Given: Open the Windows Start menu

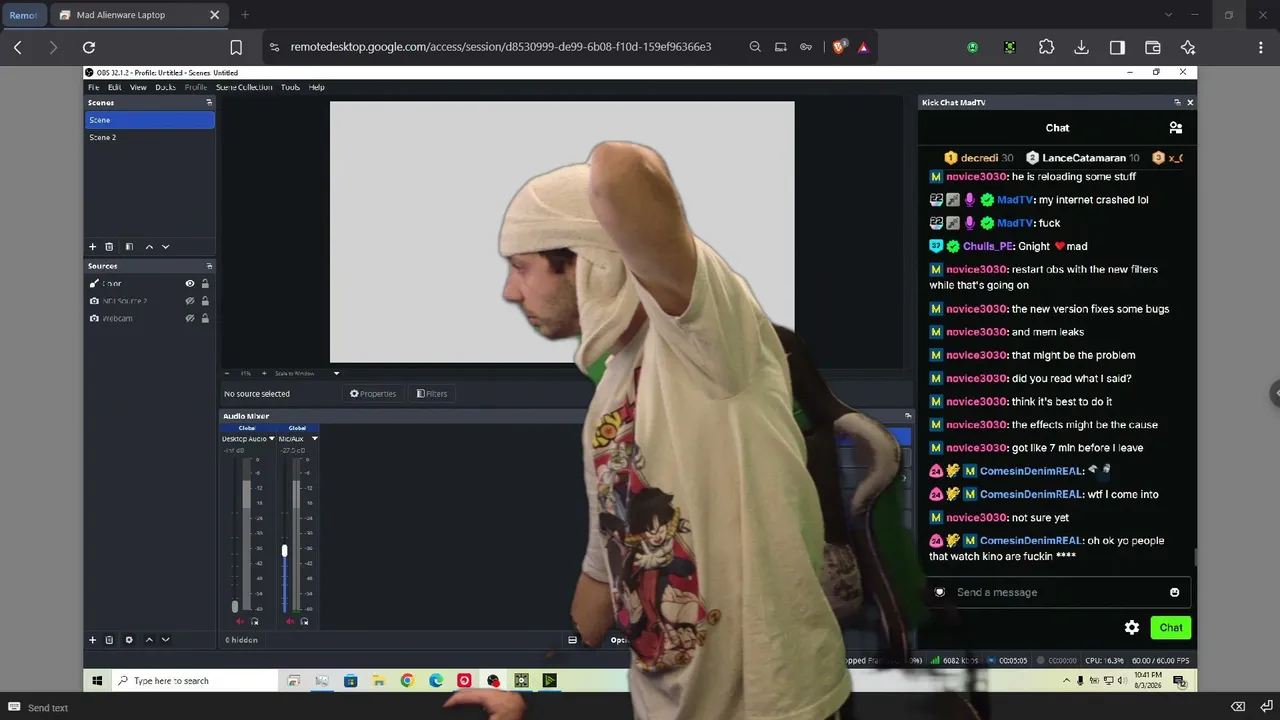Looking at the screenshot, I should [97, 681].
